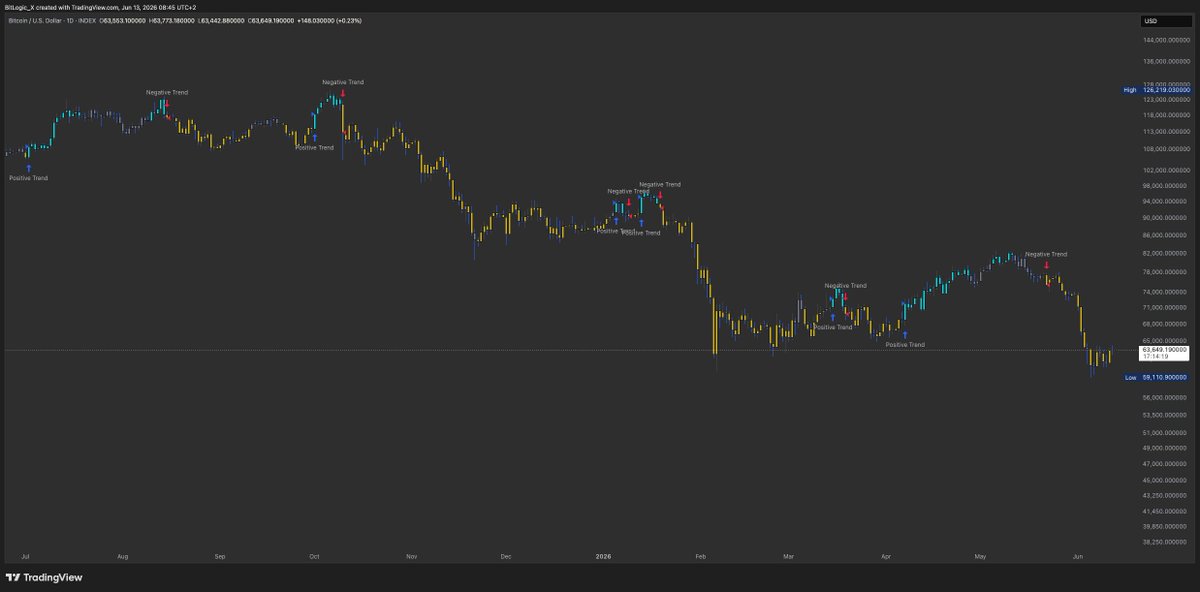Click the red arrow under October Negative Trend
This screenshot has width=1200, height=592.
click(342, 92)
